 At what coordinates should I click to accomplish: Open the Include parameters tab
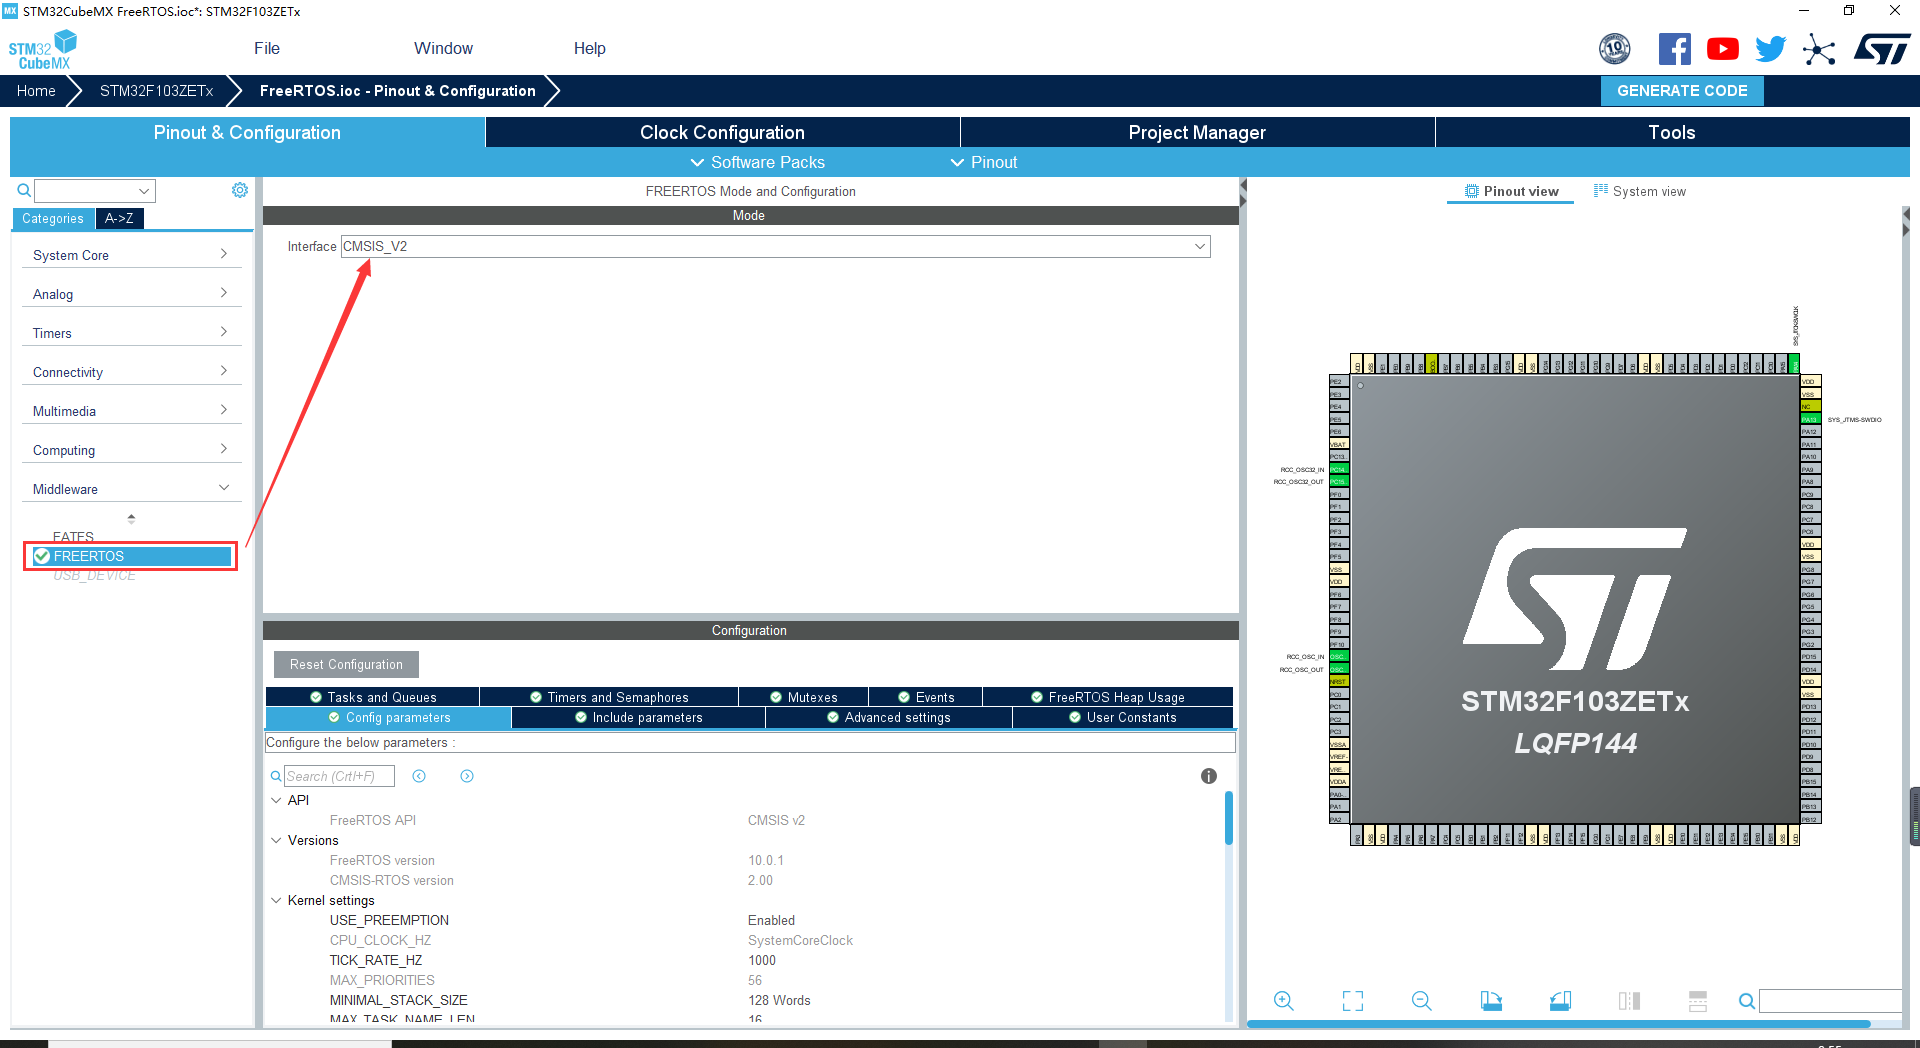tap(638, 717)
